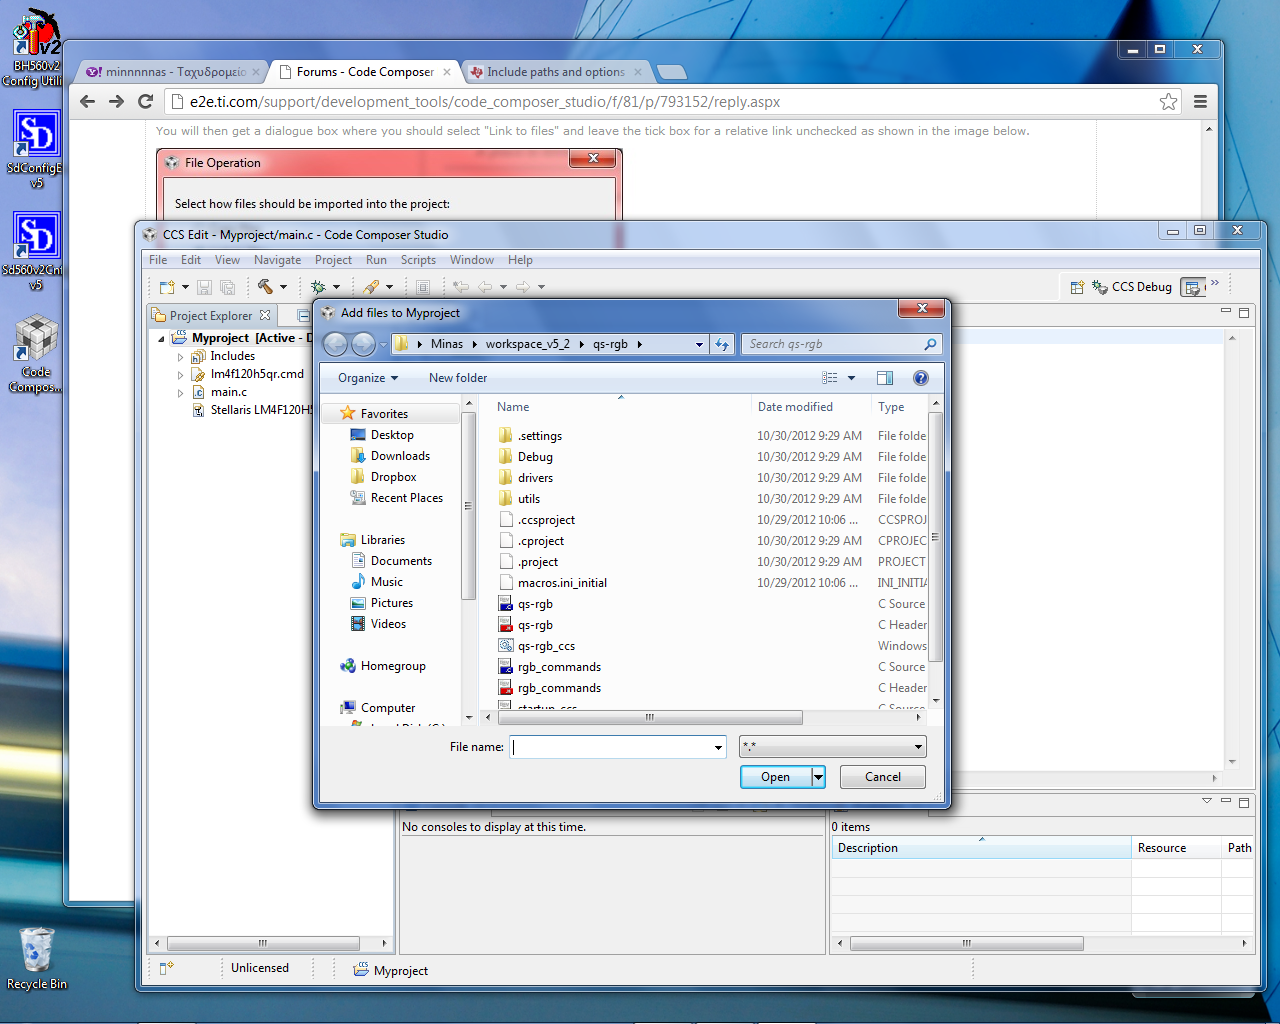Select Dropbox in the navigation pane

[x=393, y=477]
